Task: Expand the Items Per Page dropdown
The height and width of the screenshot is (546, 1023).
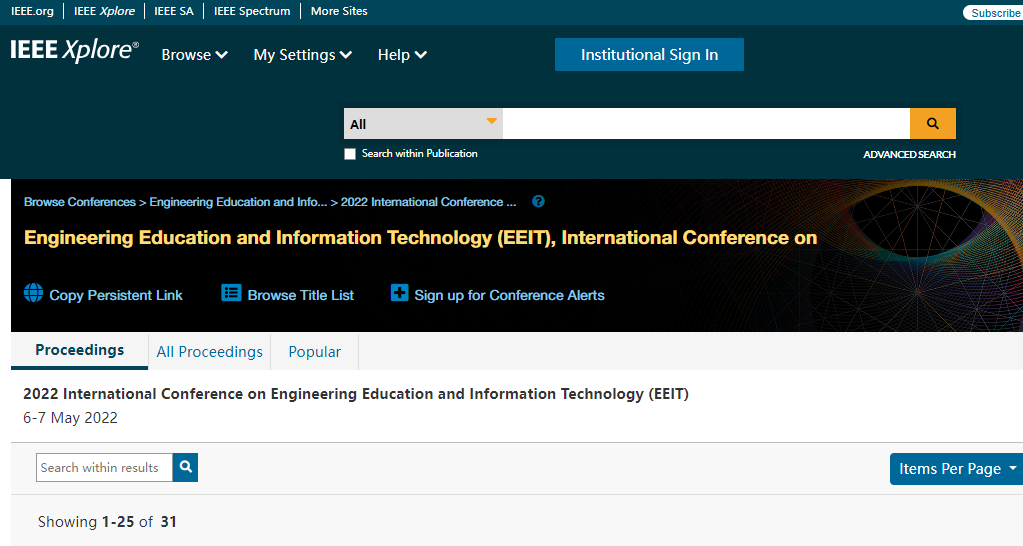Action: 956,469
